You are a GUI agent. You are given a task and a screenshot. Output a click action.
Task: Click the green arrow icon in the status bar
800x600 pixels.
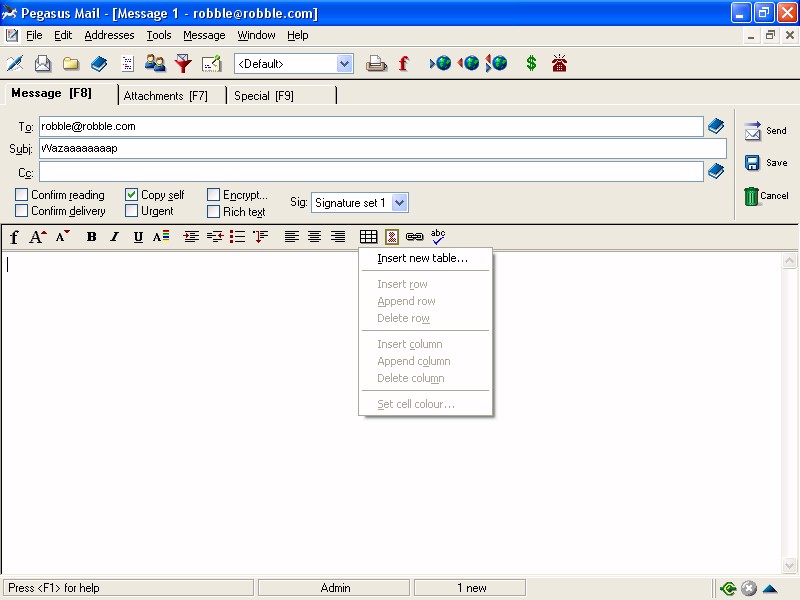pyautogui.click(x=728, y=588)
